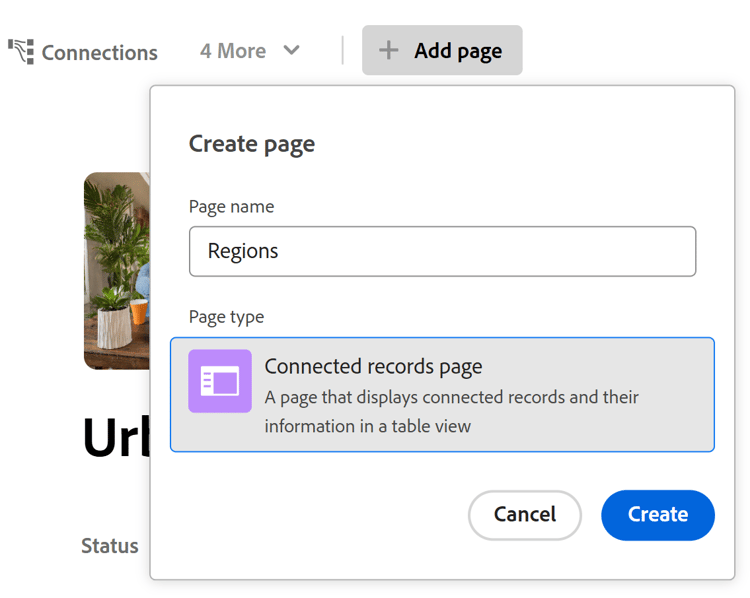Open the 4 More pages menu label
The height and width of the screenshot is (598, 750).
point(233,51)
